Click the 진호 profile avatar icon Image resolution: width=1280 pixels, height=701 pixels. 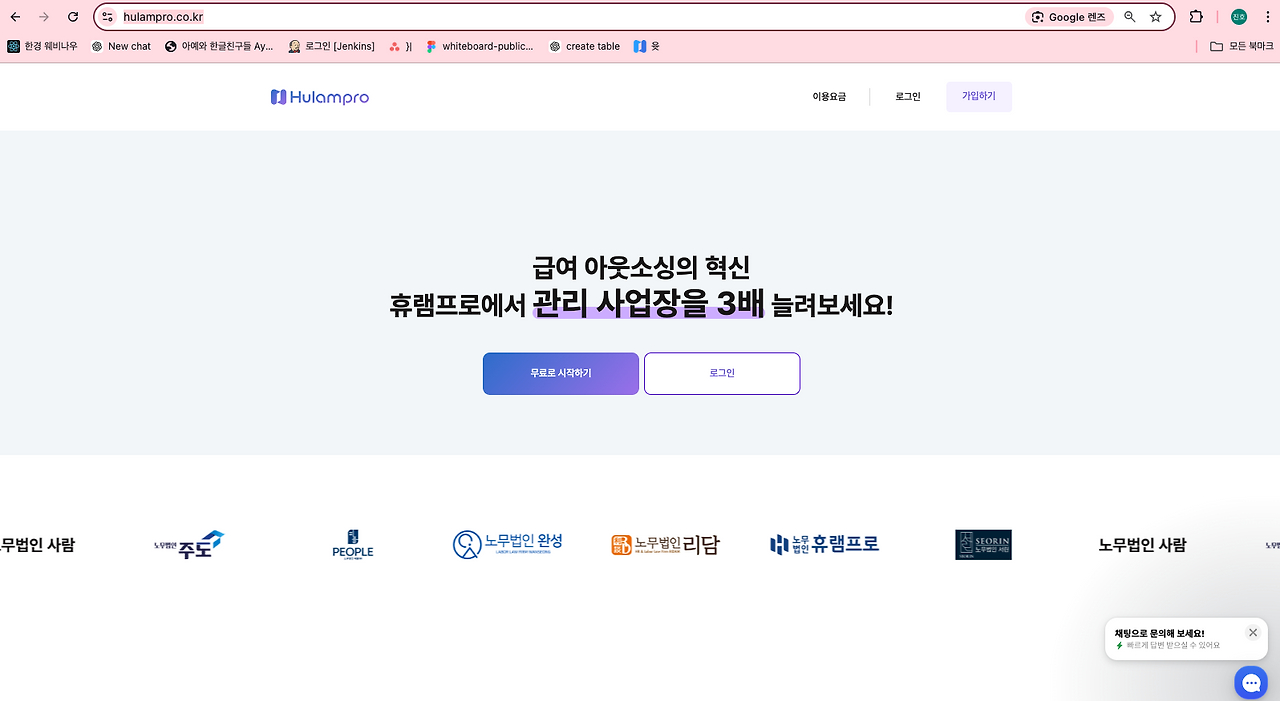[1238, 16]
